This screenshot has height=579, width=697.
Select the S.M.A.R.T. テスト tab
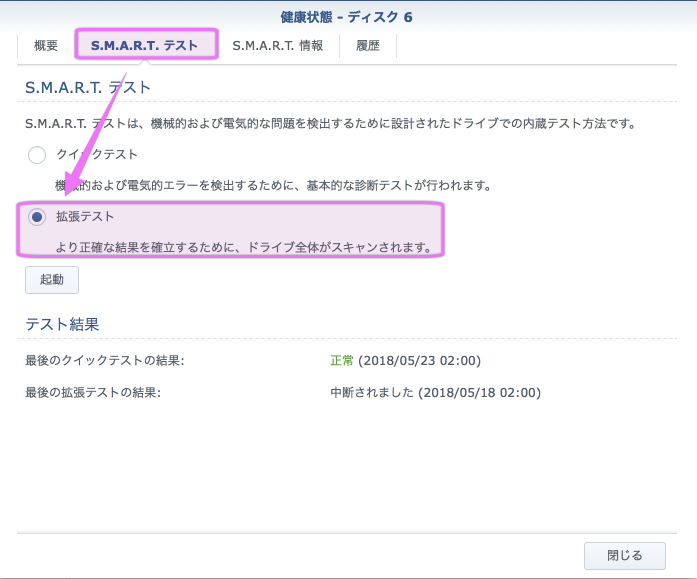(144, 46)
